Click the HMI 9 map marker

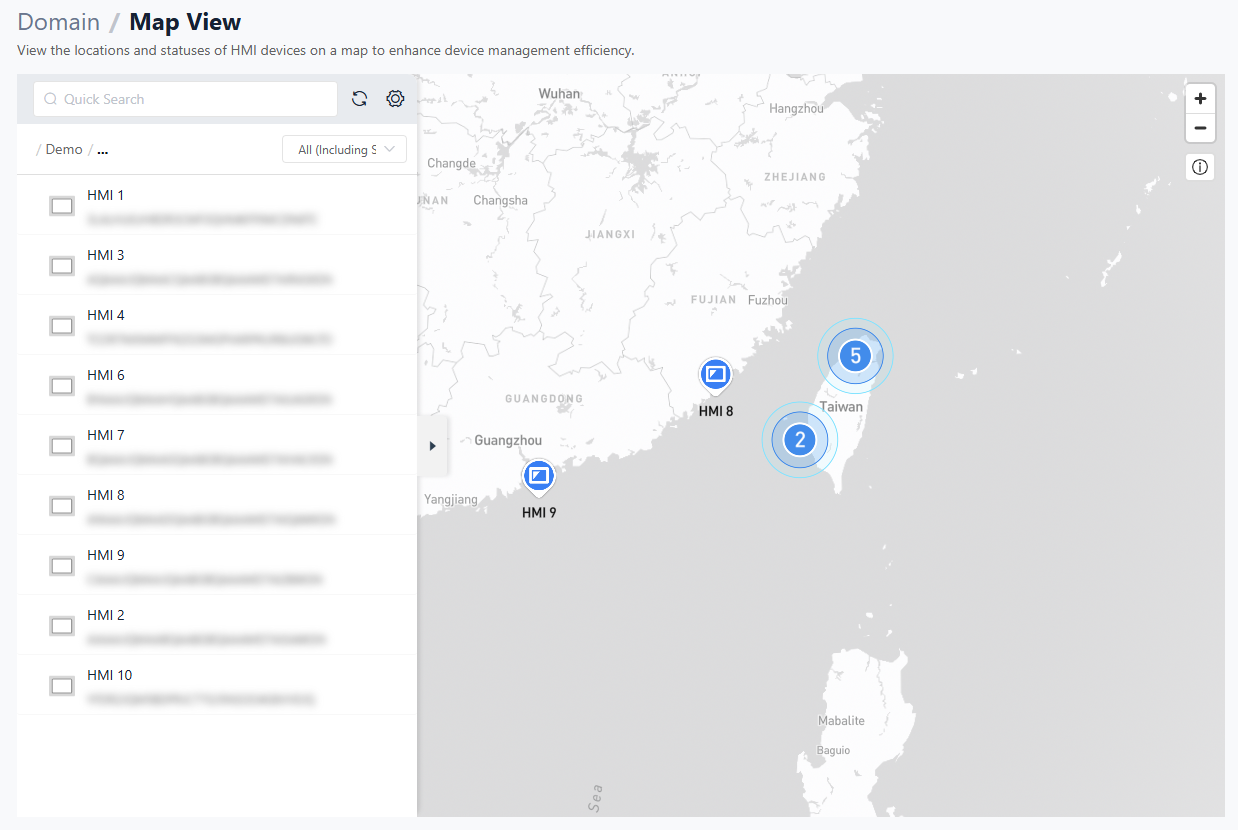[538, 476]
